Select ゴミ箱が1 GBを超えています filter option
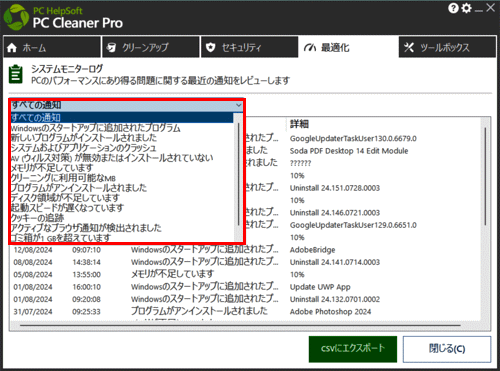The width and height of the screenshot is (500, 371). (x=122, y=238)
